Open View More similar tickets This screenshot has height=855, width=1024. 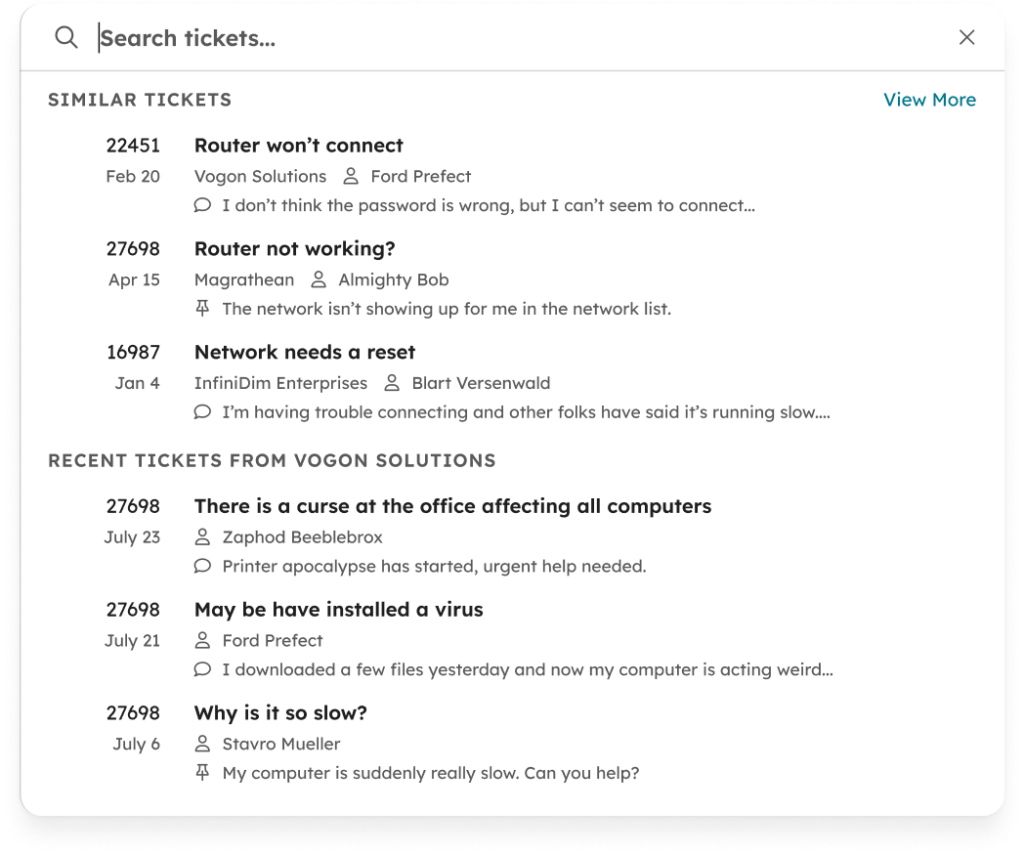click(929, 99)
